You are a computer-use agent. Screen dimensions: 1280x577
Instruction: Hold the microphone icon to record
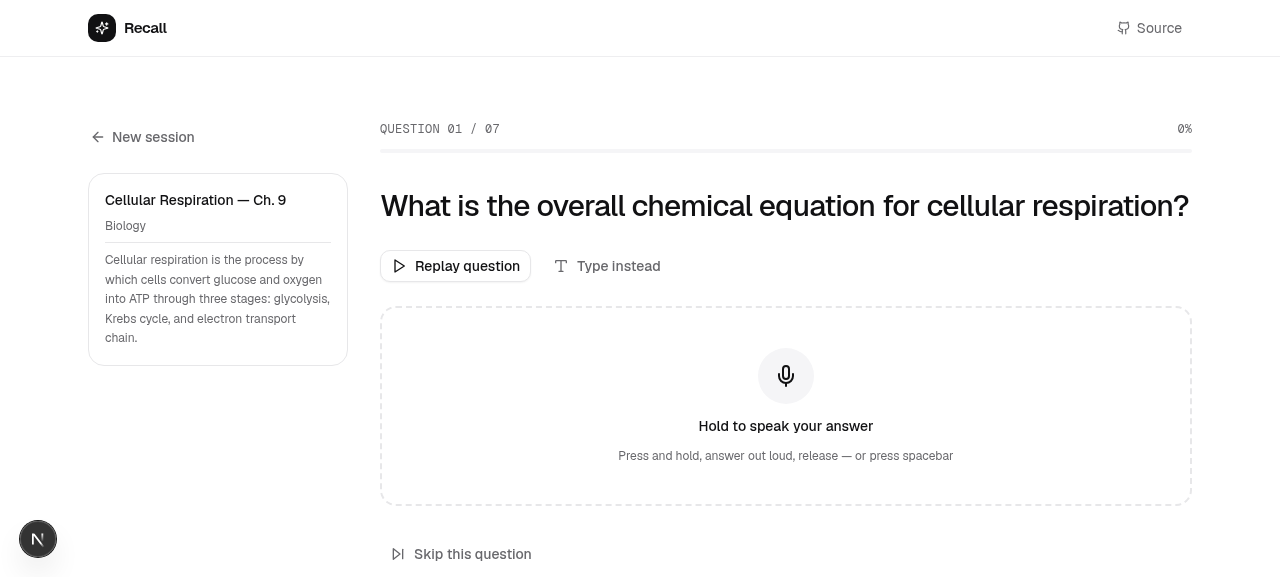786,376
